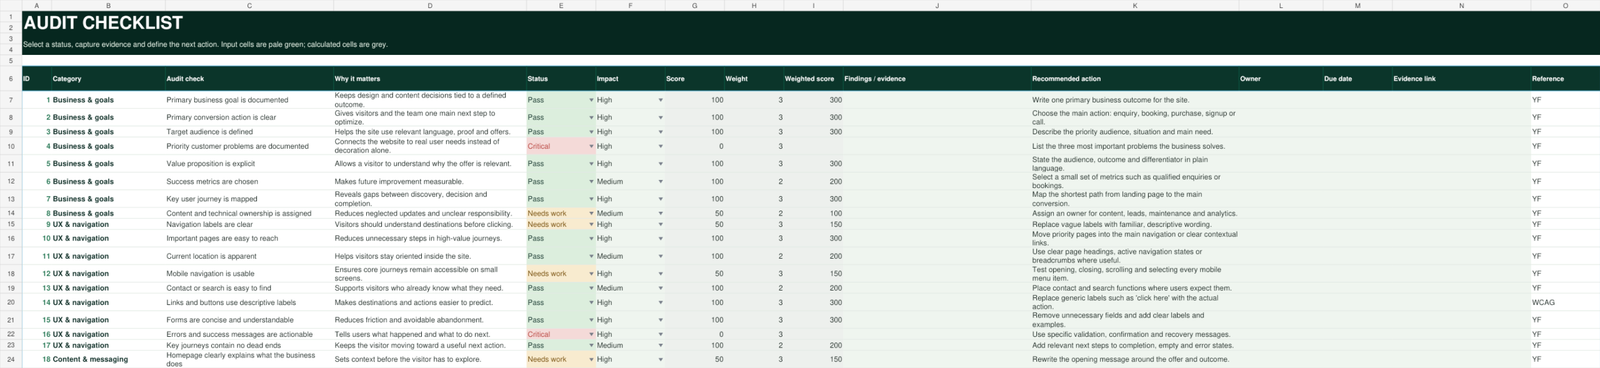Open Status dropdown for Mobile navigation is usable
The width and height of the screenshot is (1600, 368).
591,273
